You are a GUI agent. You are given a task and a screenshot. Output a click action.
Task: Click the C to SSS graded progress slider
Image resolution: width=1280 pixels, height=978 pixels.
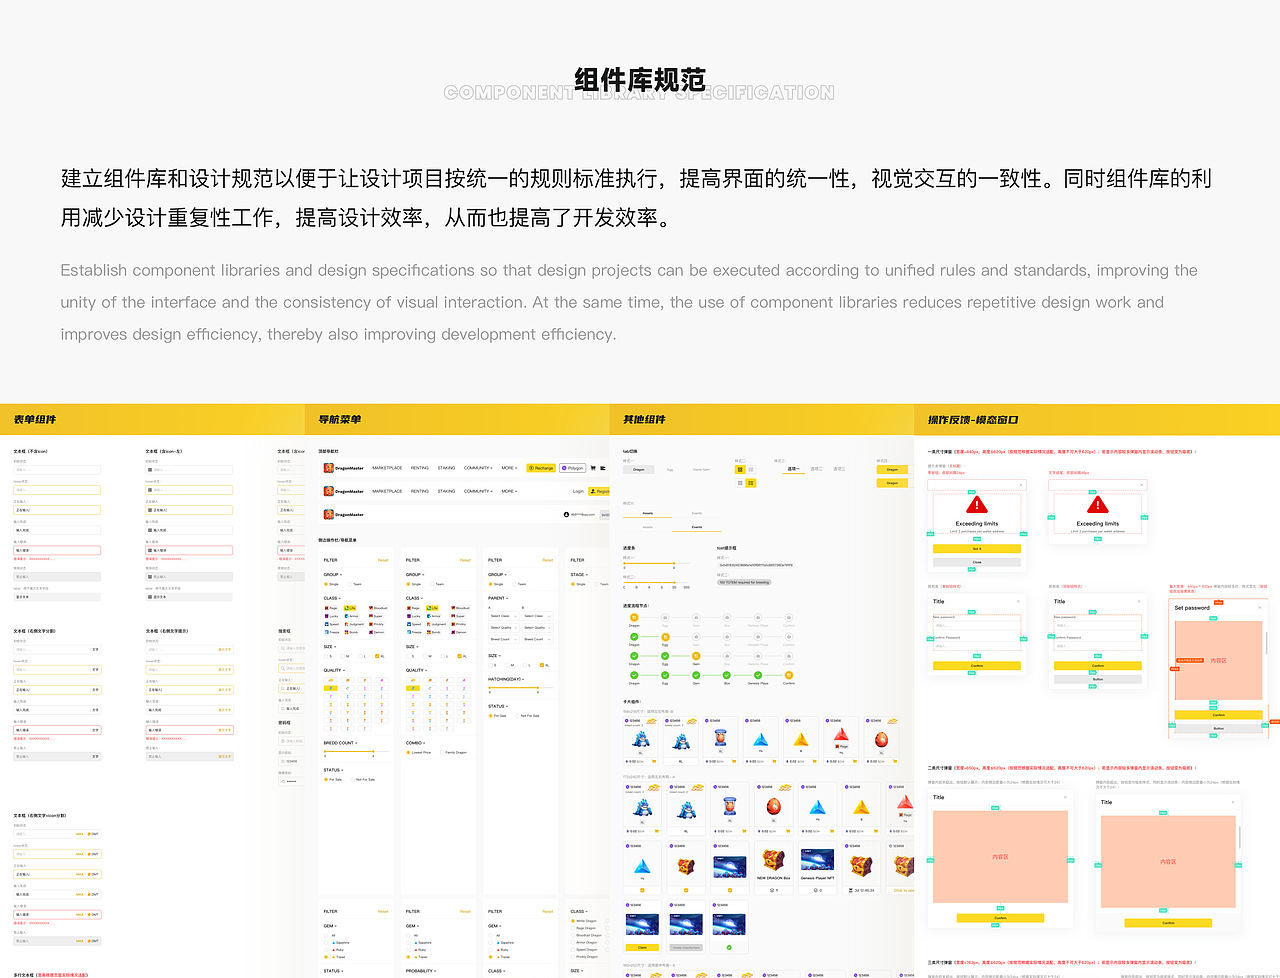(656, 582)
